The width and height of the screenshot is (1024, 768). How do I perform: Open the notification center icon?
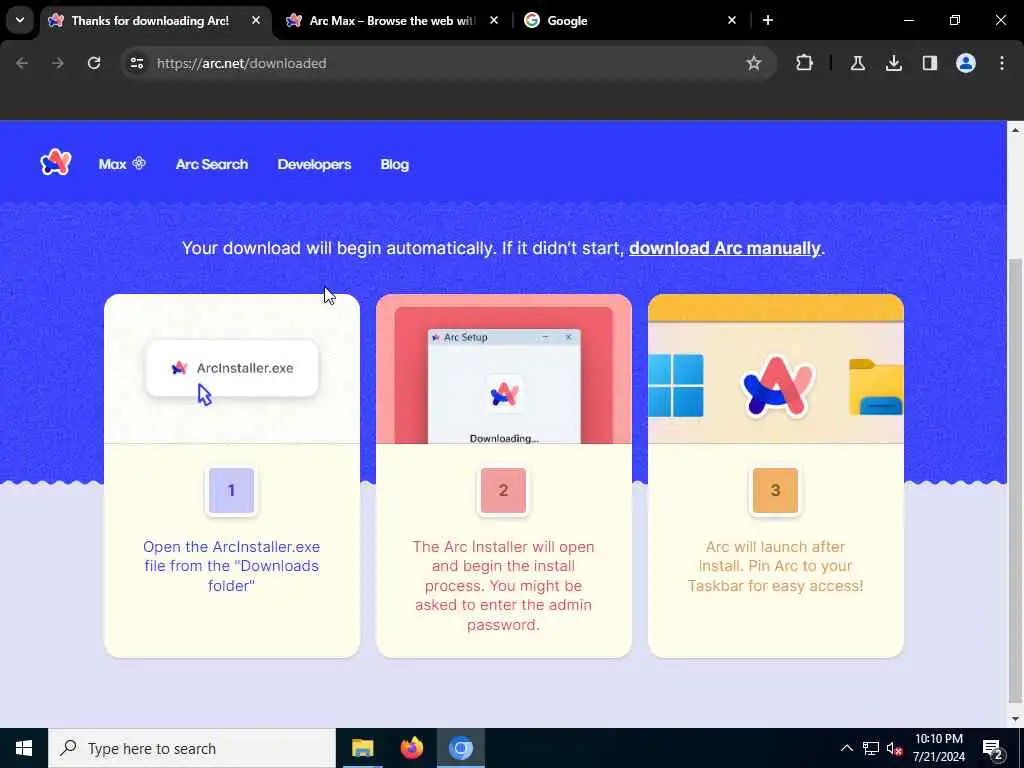coord(993,749)
